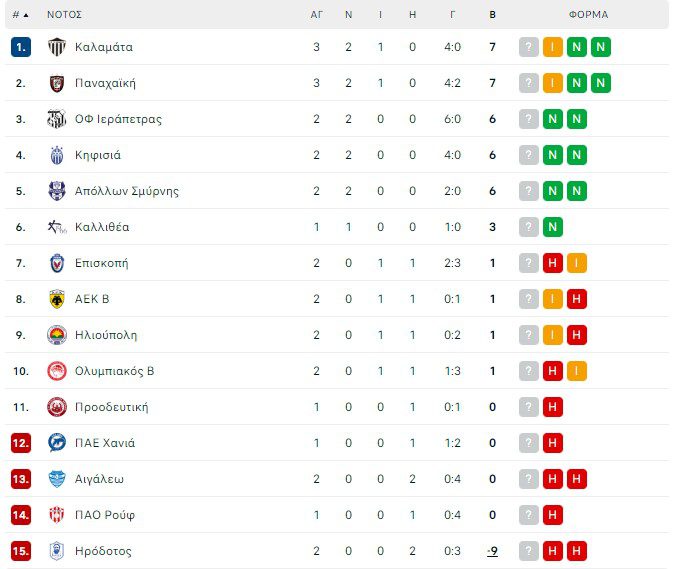Click the grey ? form badge for Καλαμάτα
This screenshot has width=681, height=569.
[529, 47]
